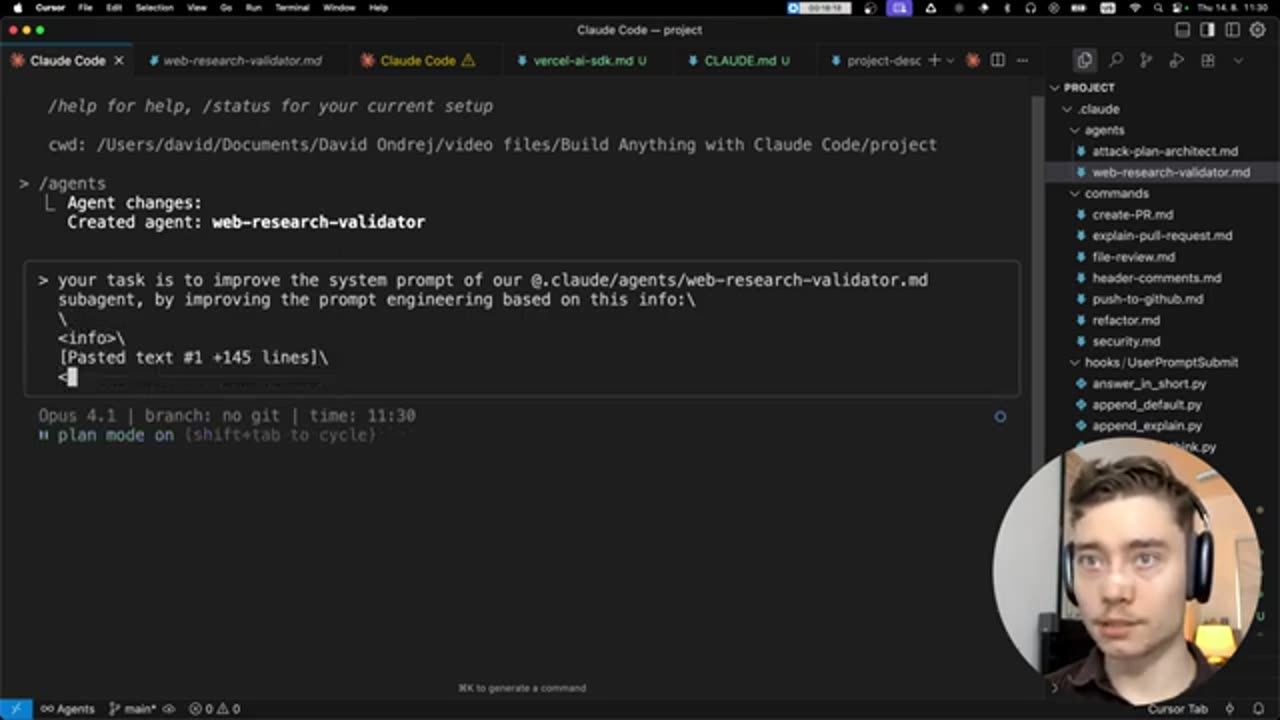Viewport: 1280px width, 720px height.
Task: Open the Extensions view
Action: (x=1208, y=61)
